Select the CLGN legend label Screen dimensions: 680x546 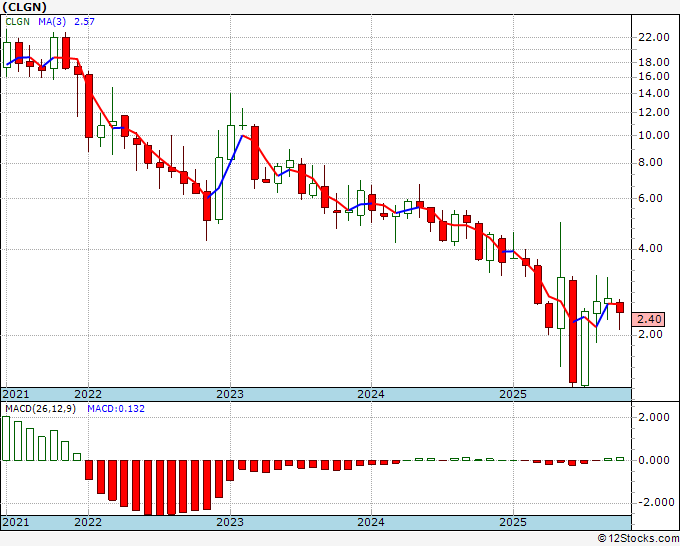[18, 21]
